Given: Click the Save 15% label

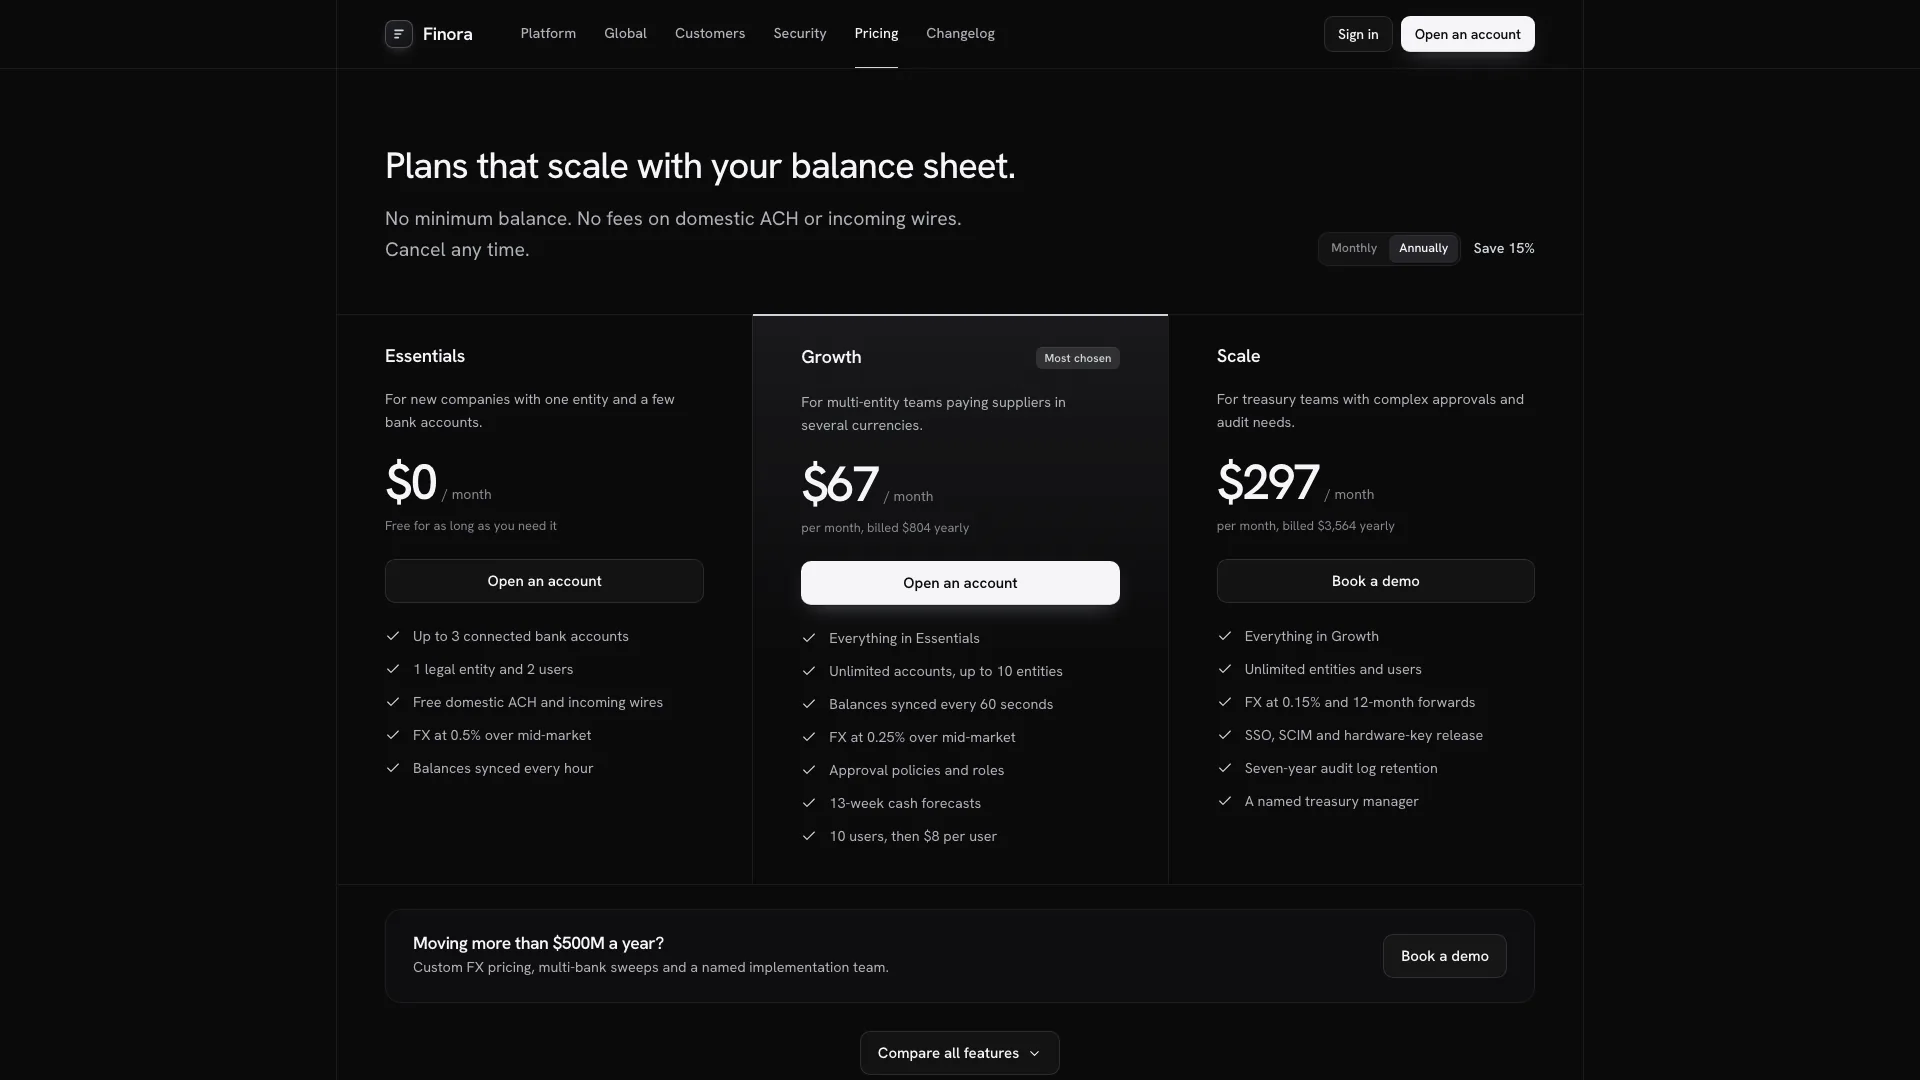Looking at the screenshot, I should pyautogui.click(x=1503, y=248).
